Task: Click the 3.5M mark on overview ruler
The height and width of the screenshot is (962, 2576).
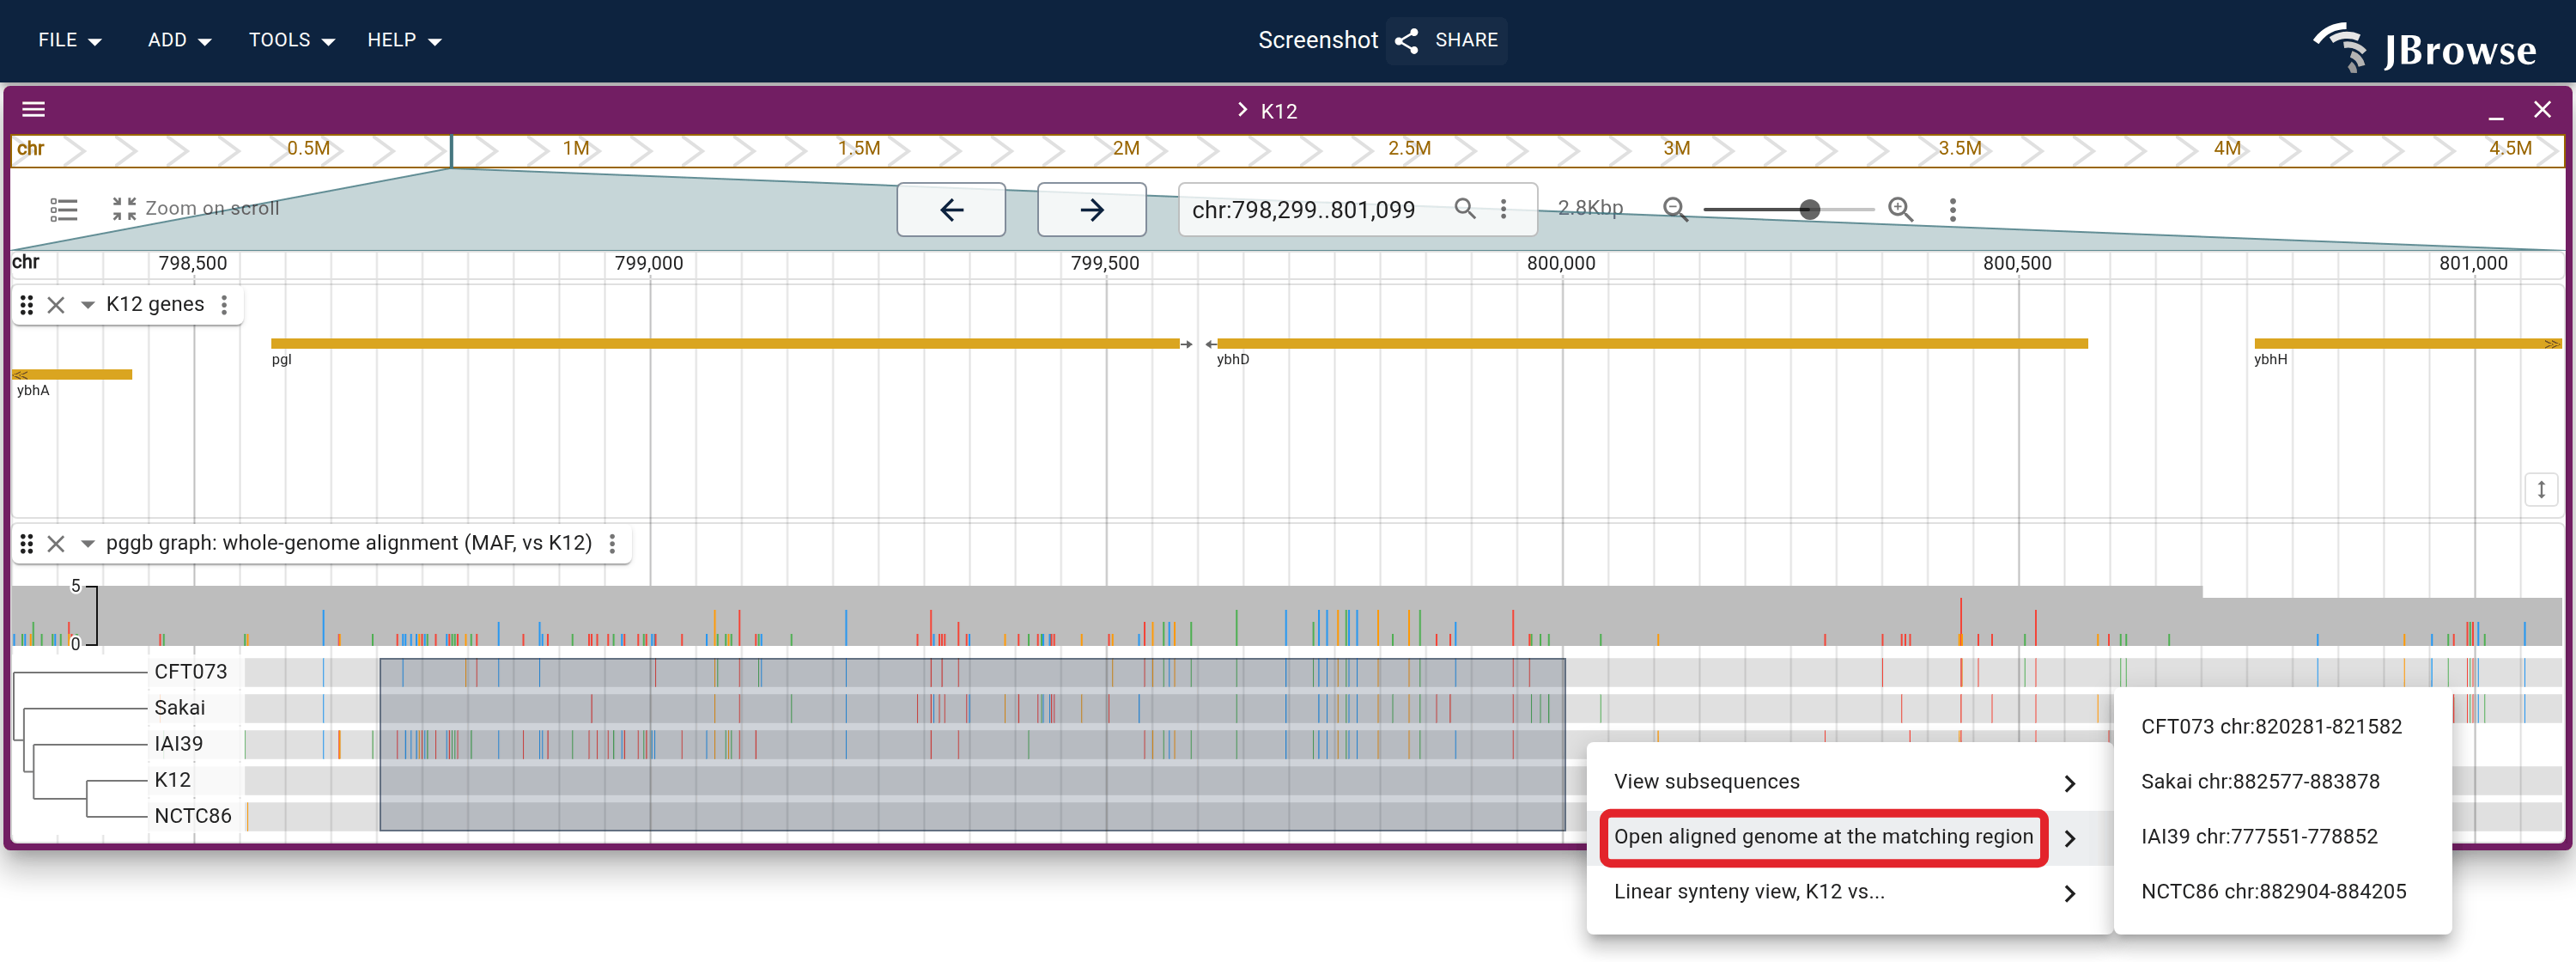Action: [1959, 149]
